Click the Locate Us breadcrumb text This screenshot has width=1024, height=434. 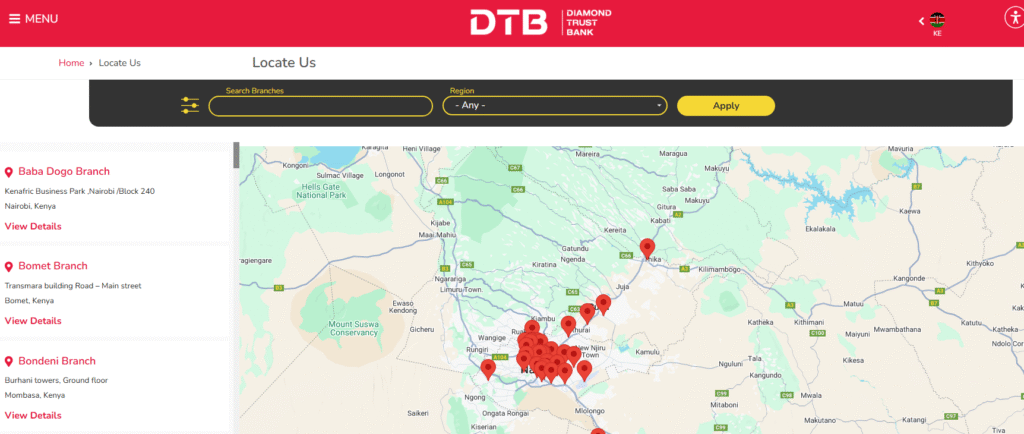click(120, 63)
